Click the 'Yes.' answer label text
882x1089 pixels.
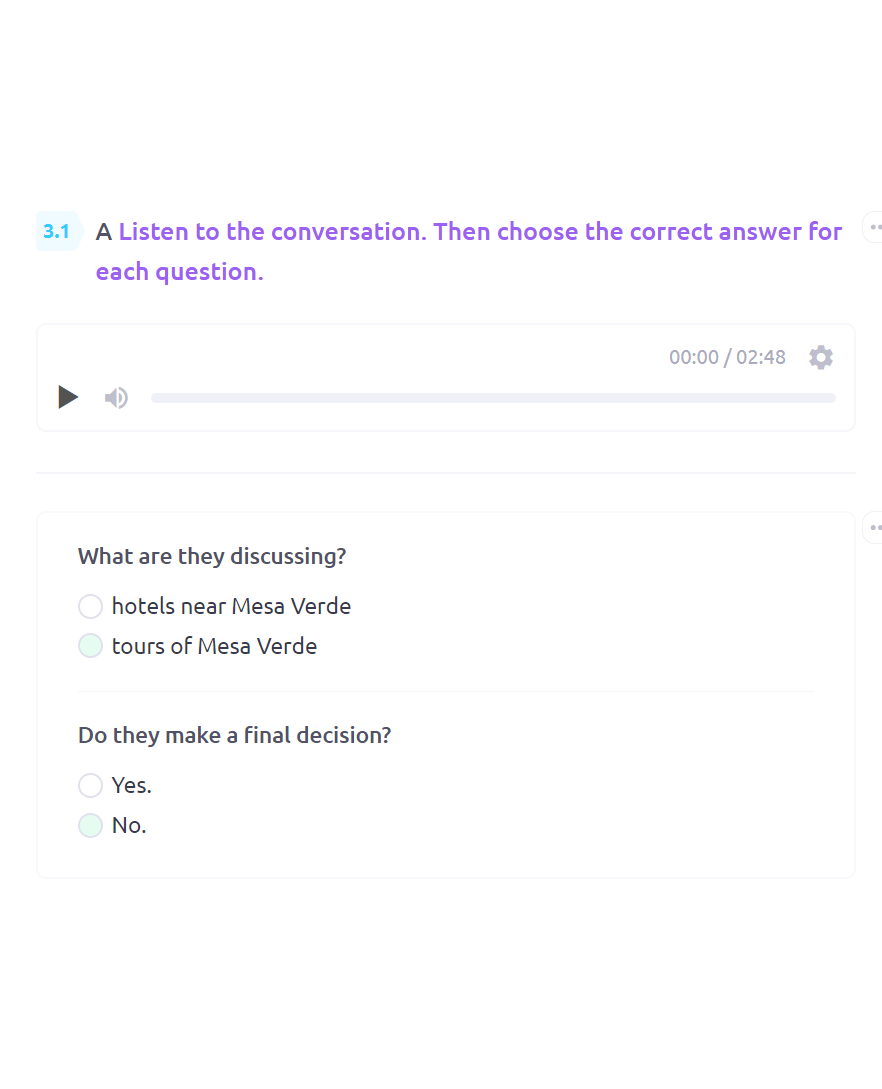click(132, 785)
